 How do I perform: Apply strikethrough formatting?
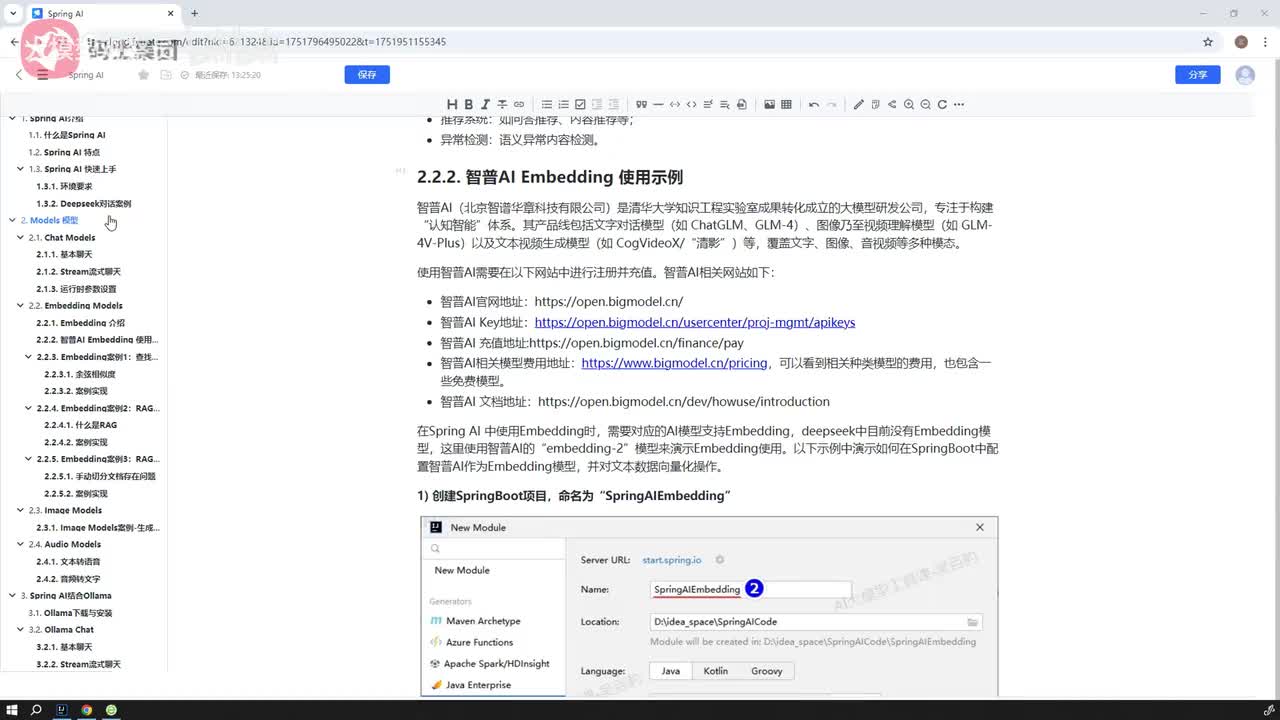pos(502,104)
